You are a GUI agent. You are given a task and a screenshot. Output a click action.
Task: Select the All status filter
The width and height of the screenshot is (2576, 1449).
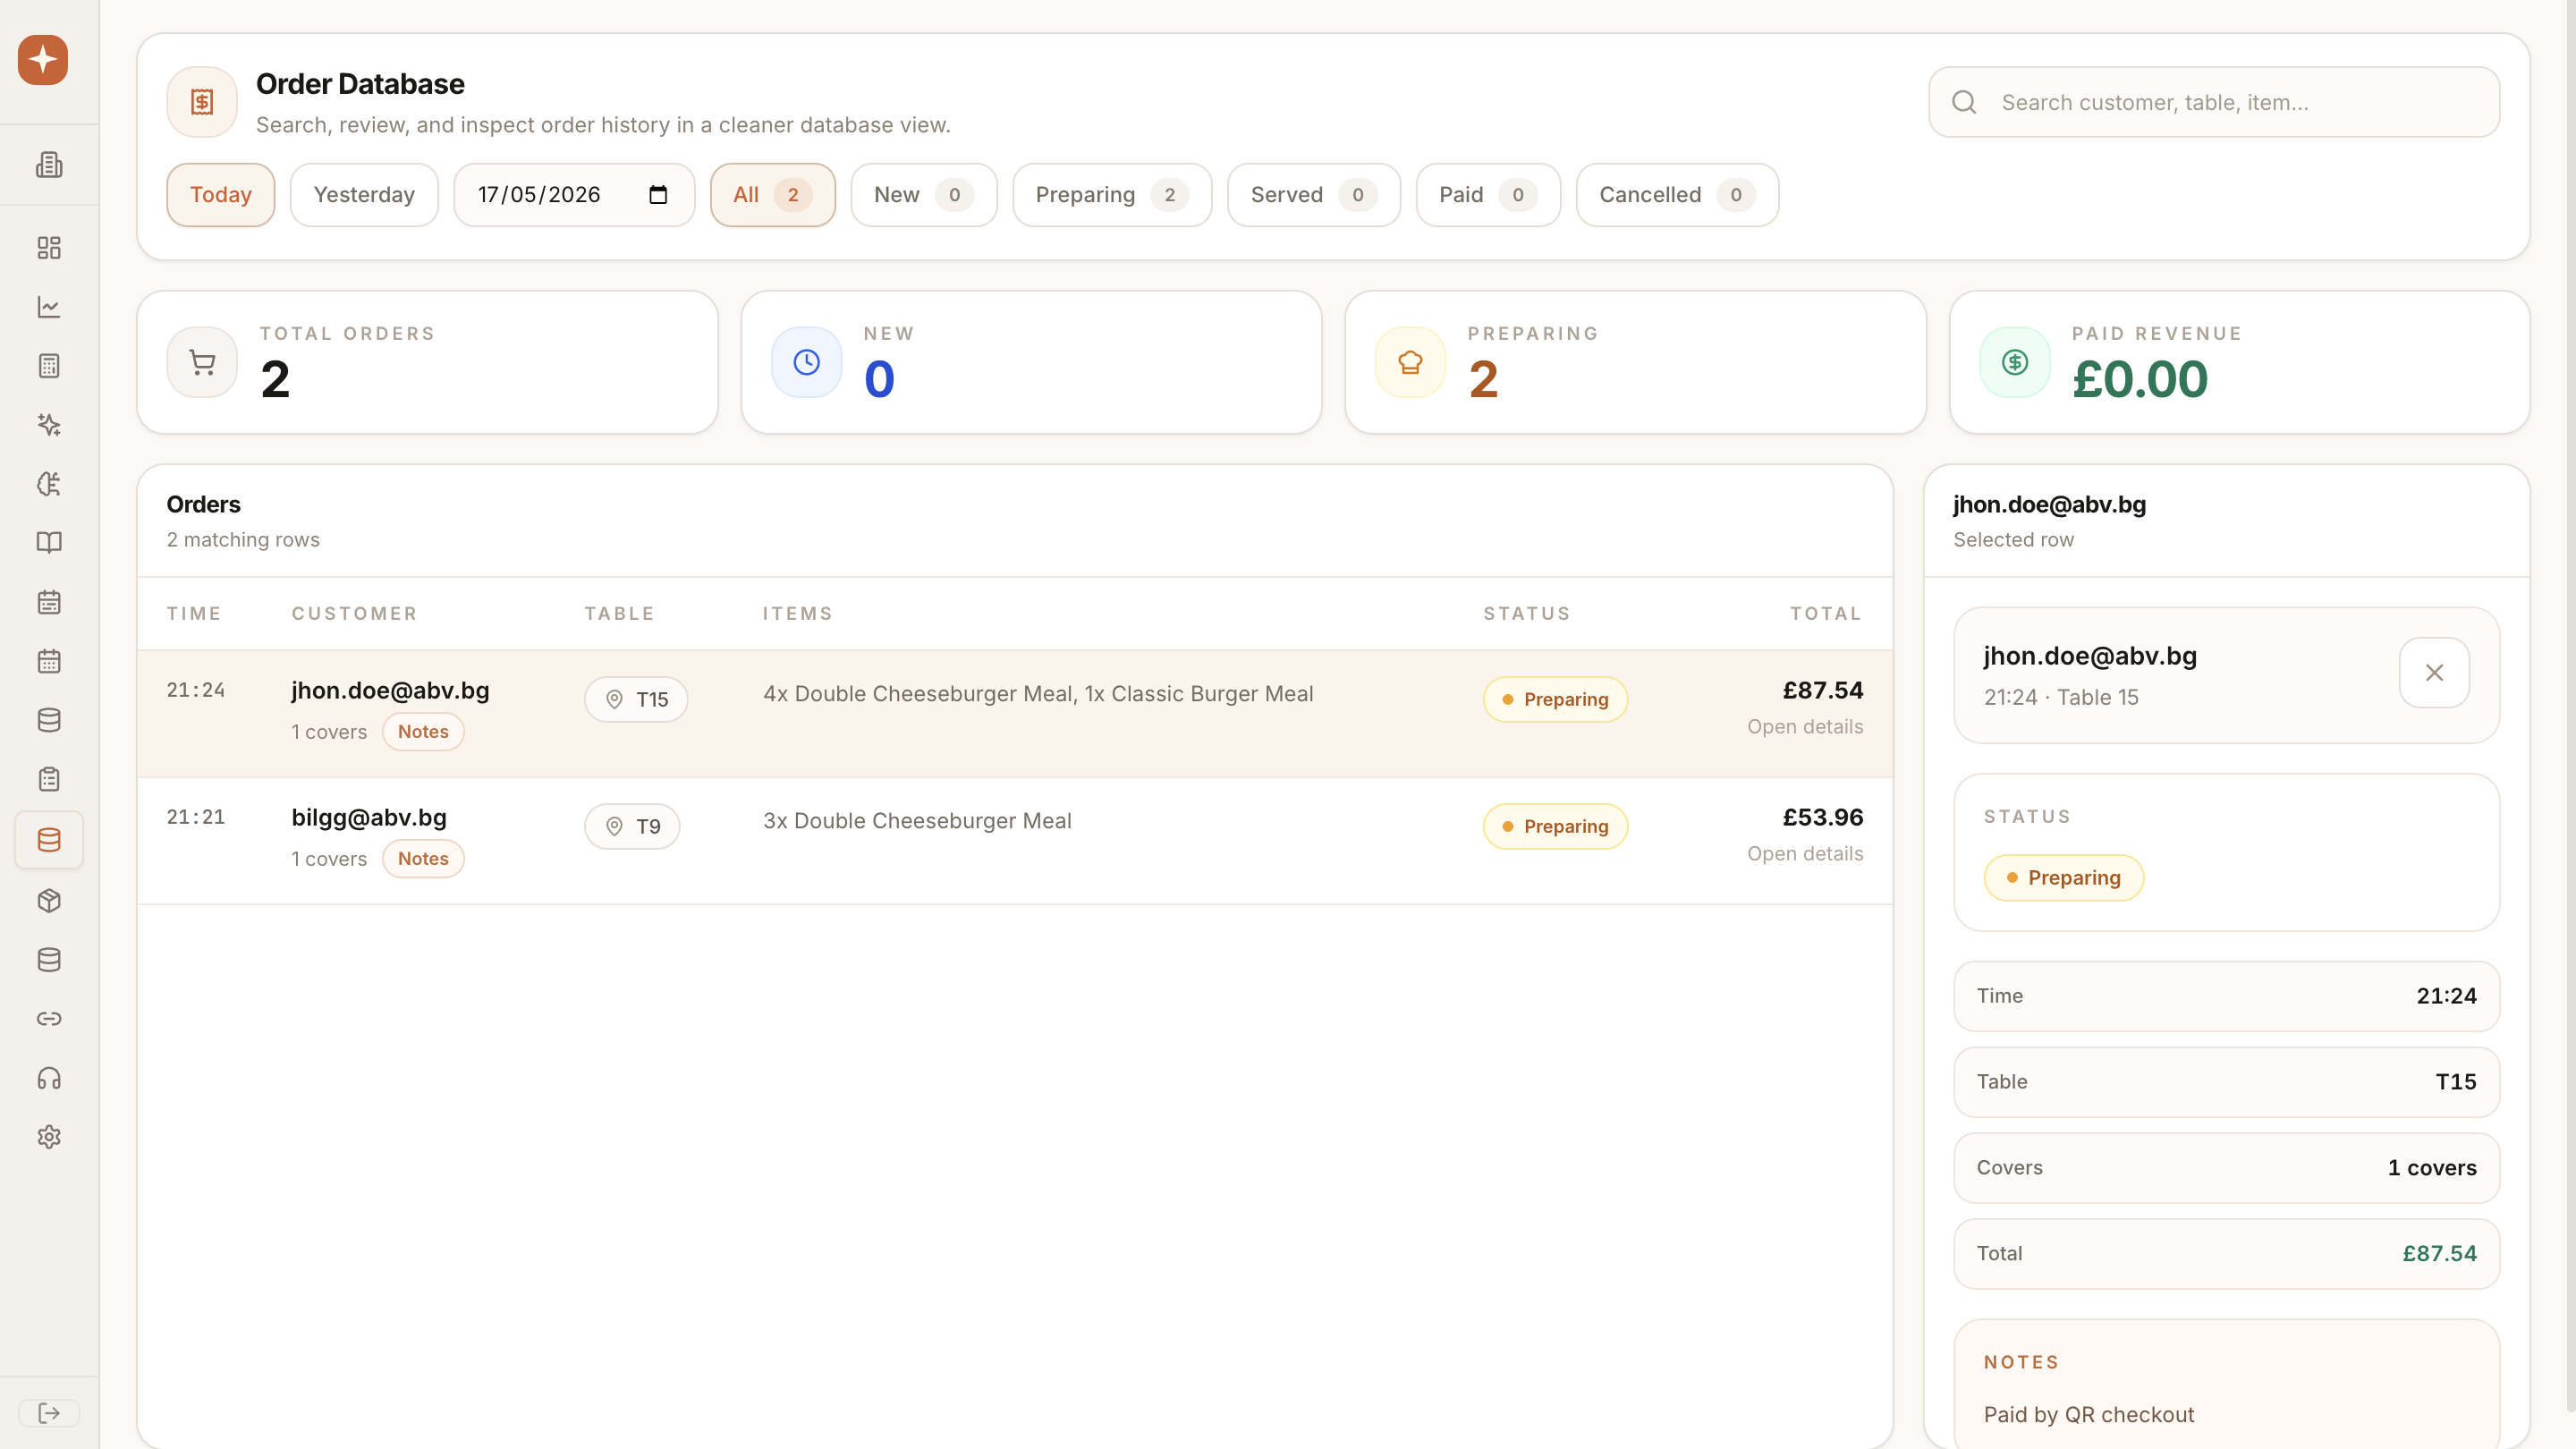pyautogui.click(x=772, y=194)
